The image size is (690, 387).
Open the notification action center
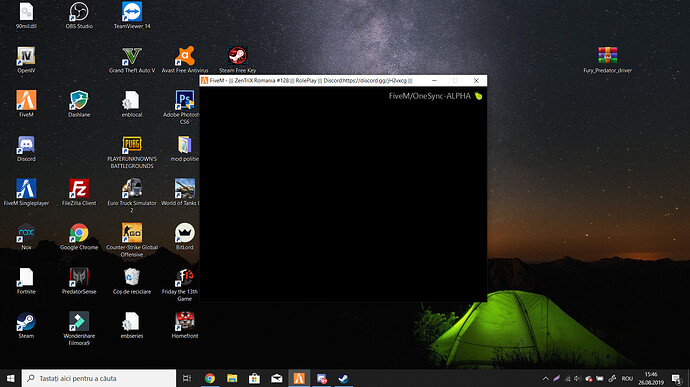point(677,378)
